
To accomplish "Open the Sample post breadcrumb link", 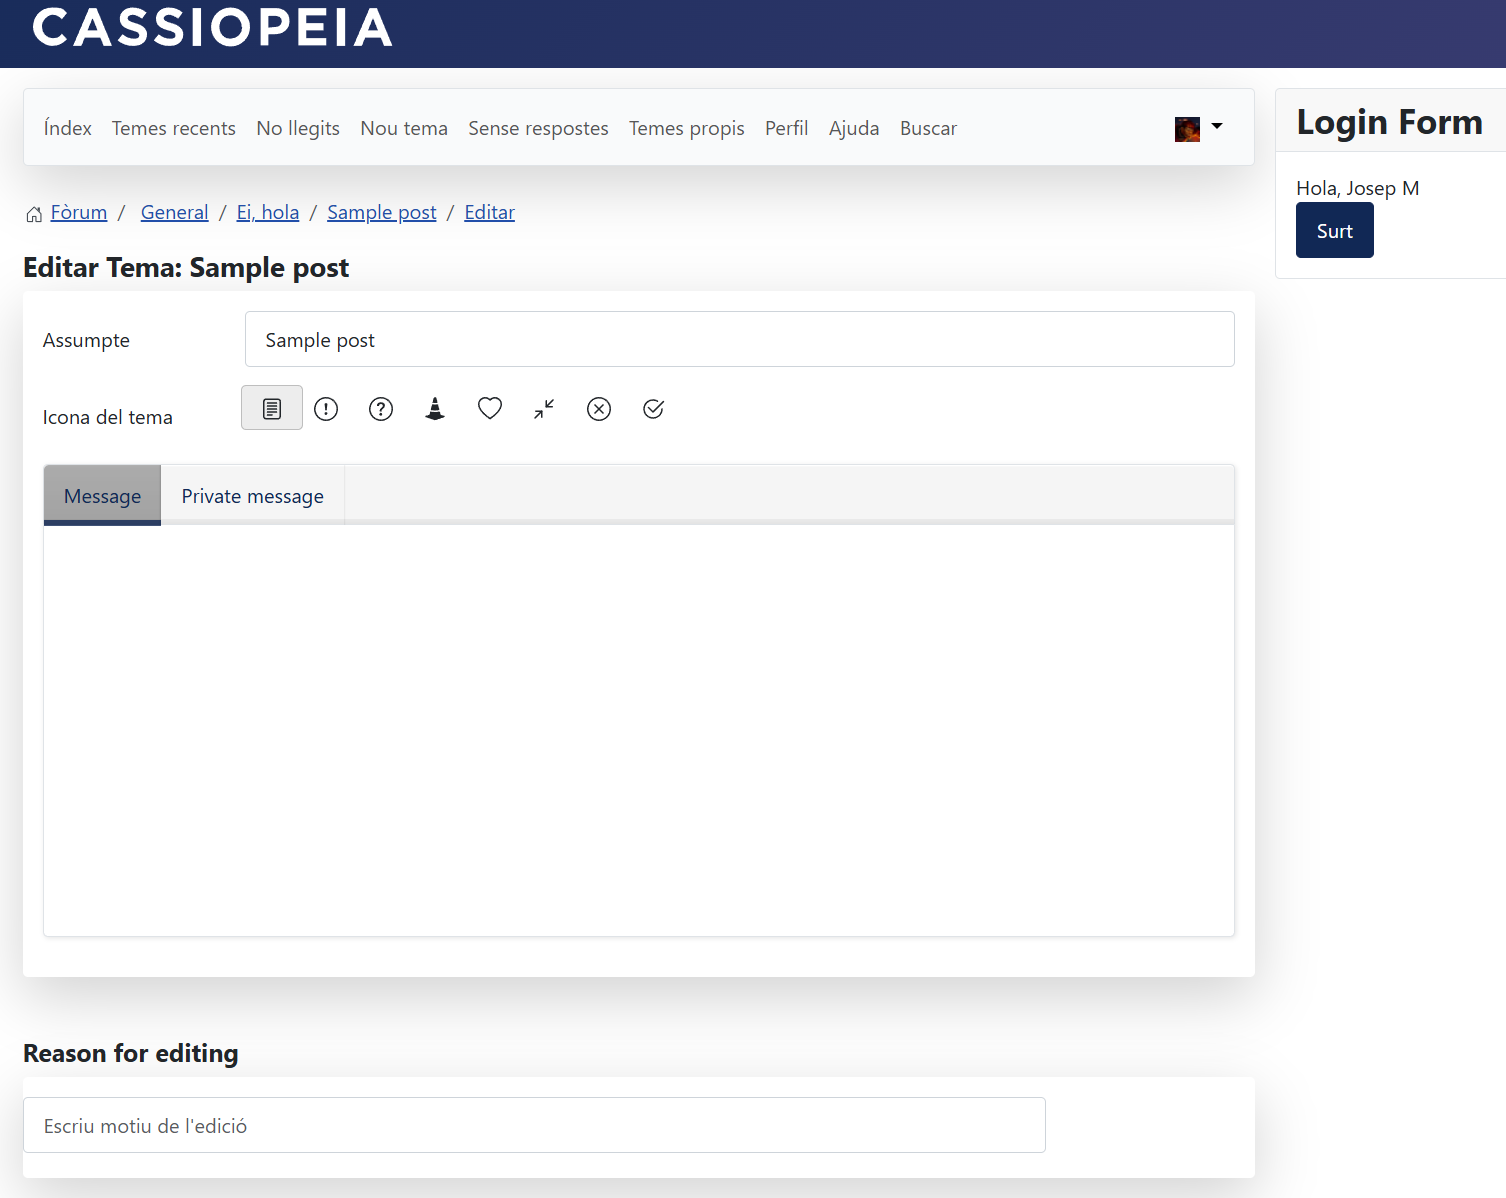I will [381, 212].
